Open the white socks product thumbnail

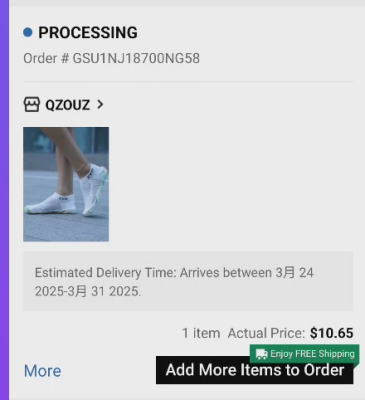click(66, 184)
